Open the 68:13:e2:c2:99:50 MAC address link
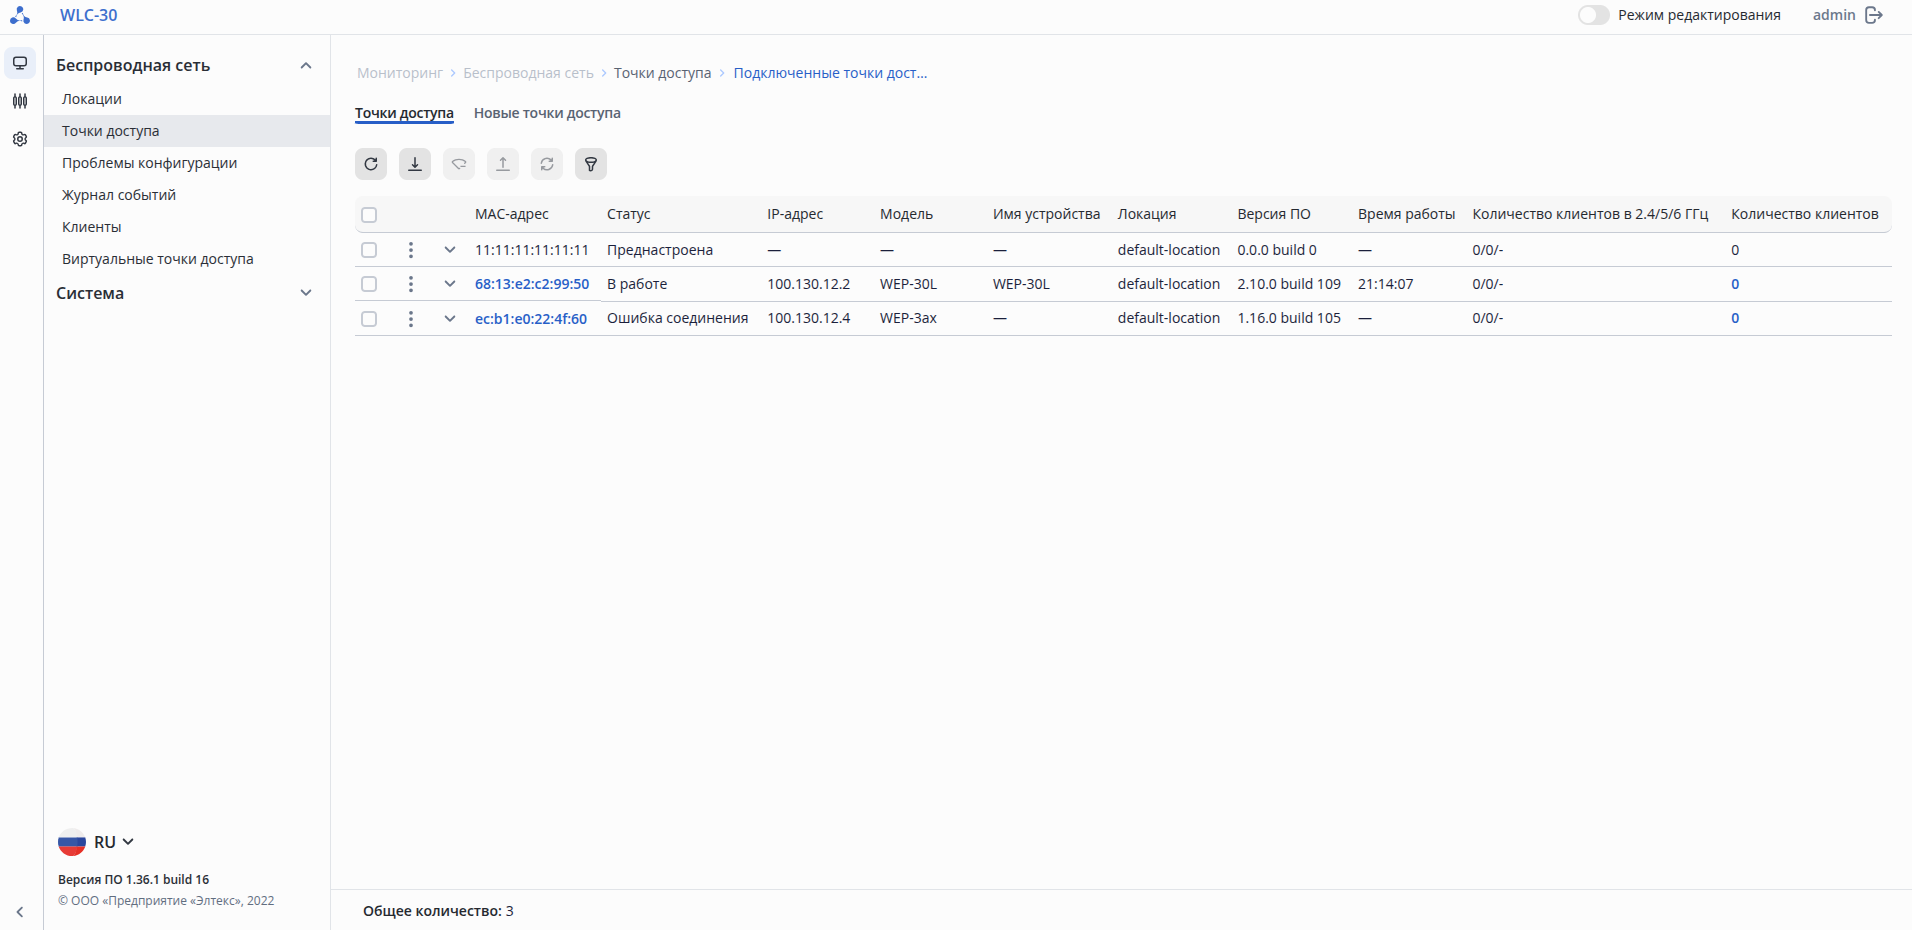The width and height of the screenshot is (1912, 930). [532, 284]
